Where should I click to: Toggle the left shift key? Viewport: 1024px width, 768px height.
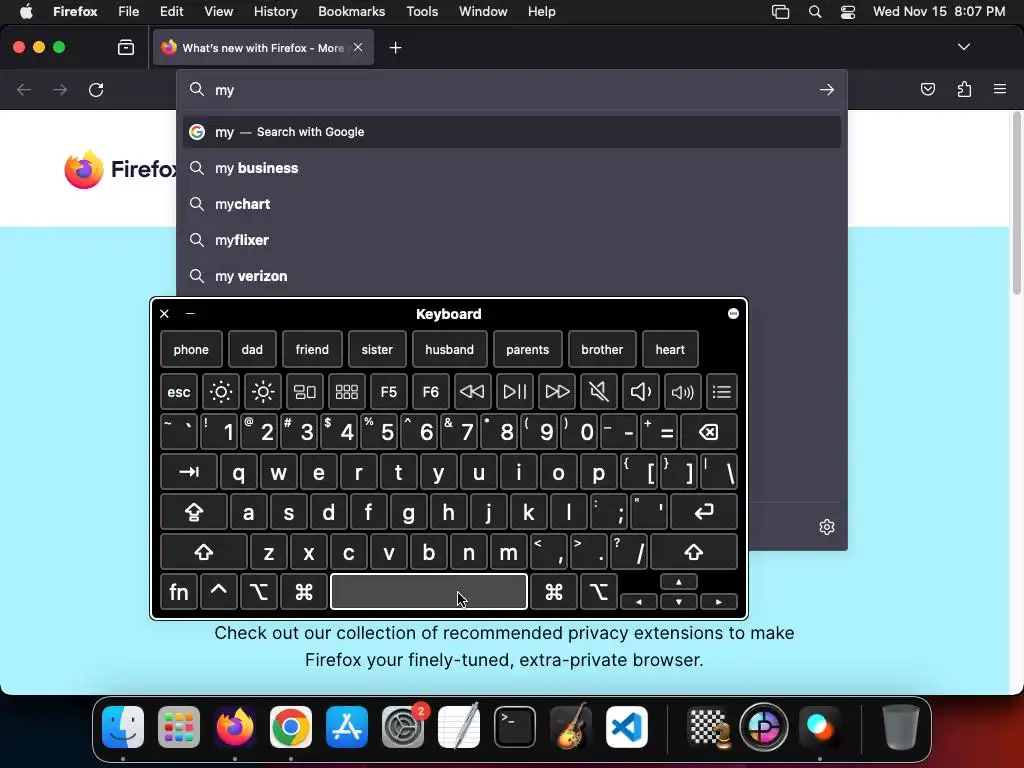click(x=204, y=552)
